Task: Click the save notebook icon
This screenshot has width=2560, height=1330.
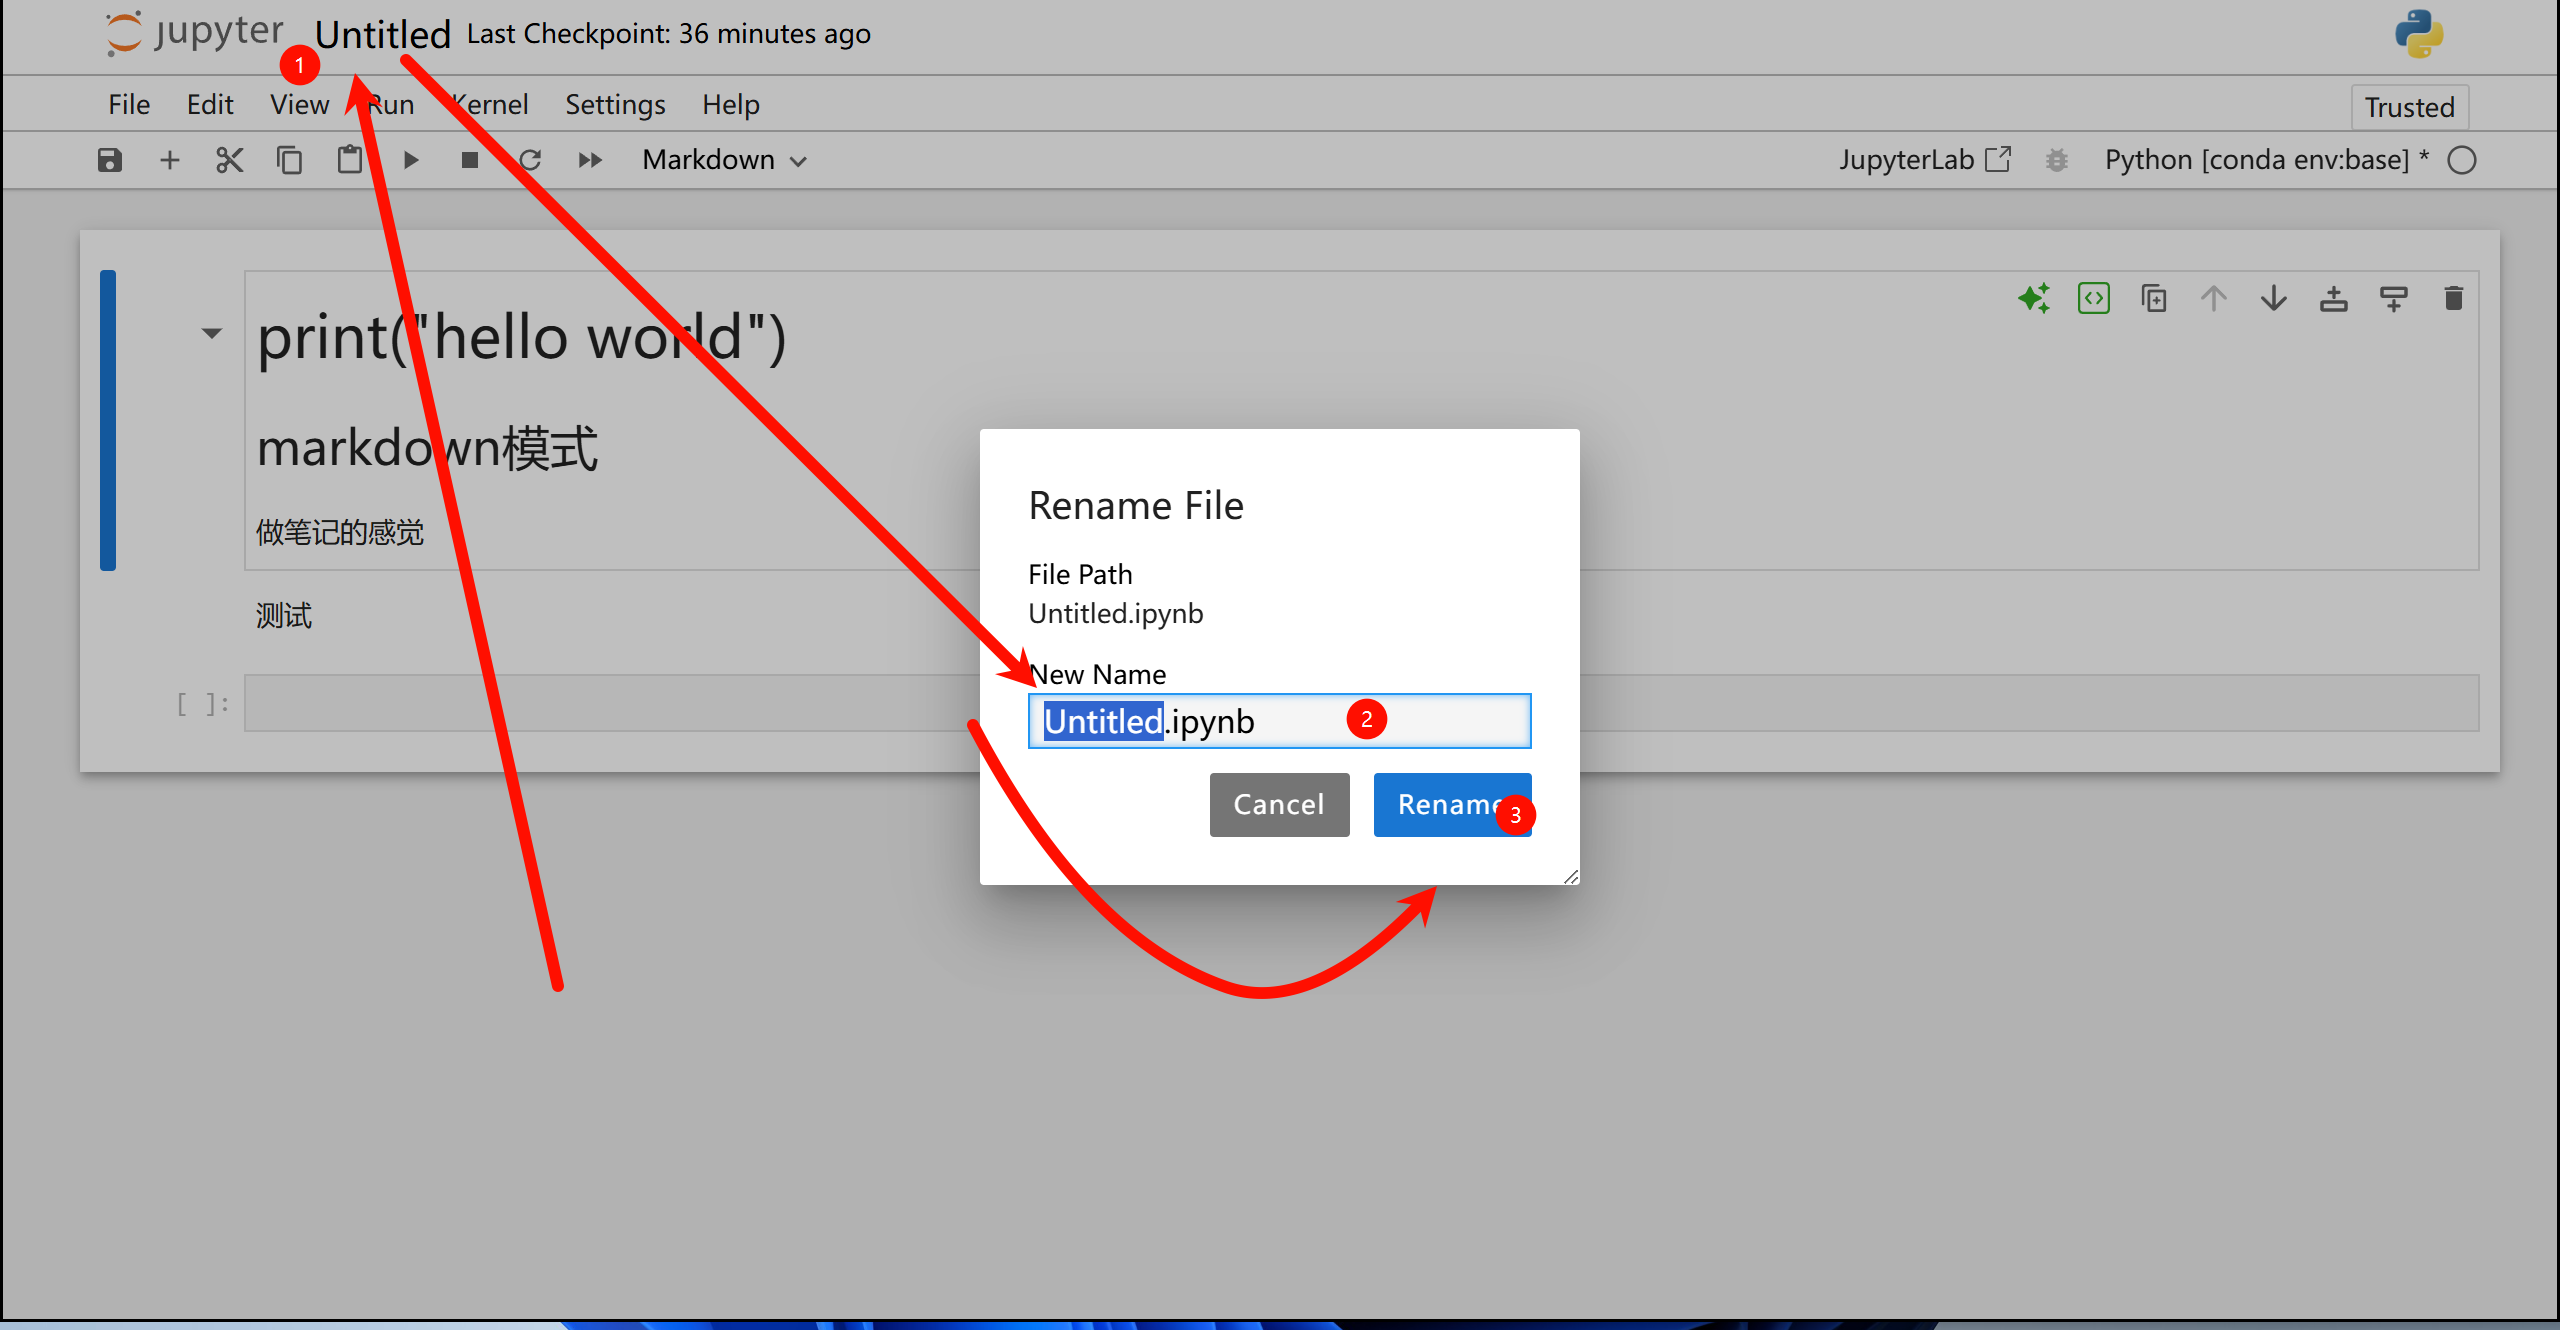Action: (109, 160)
